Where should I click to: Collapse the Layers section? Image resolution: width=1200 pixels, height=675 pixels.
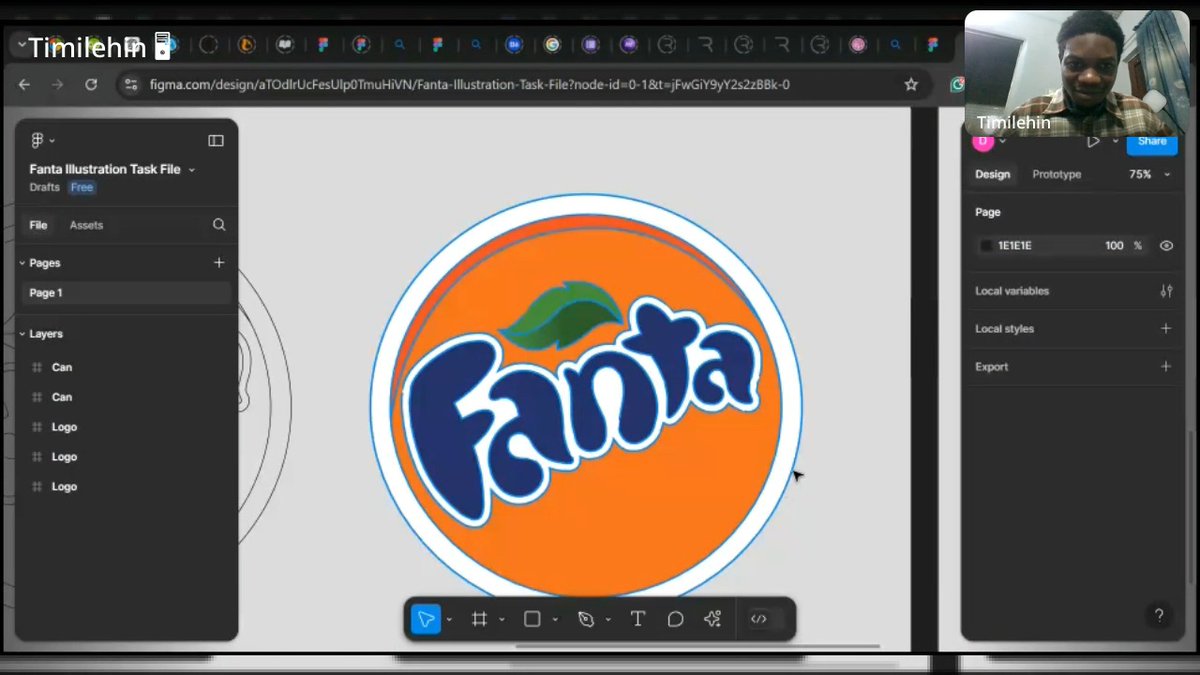(22, 334)
